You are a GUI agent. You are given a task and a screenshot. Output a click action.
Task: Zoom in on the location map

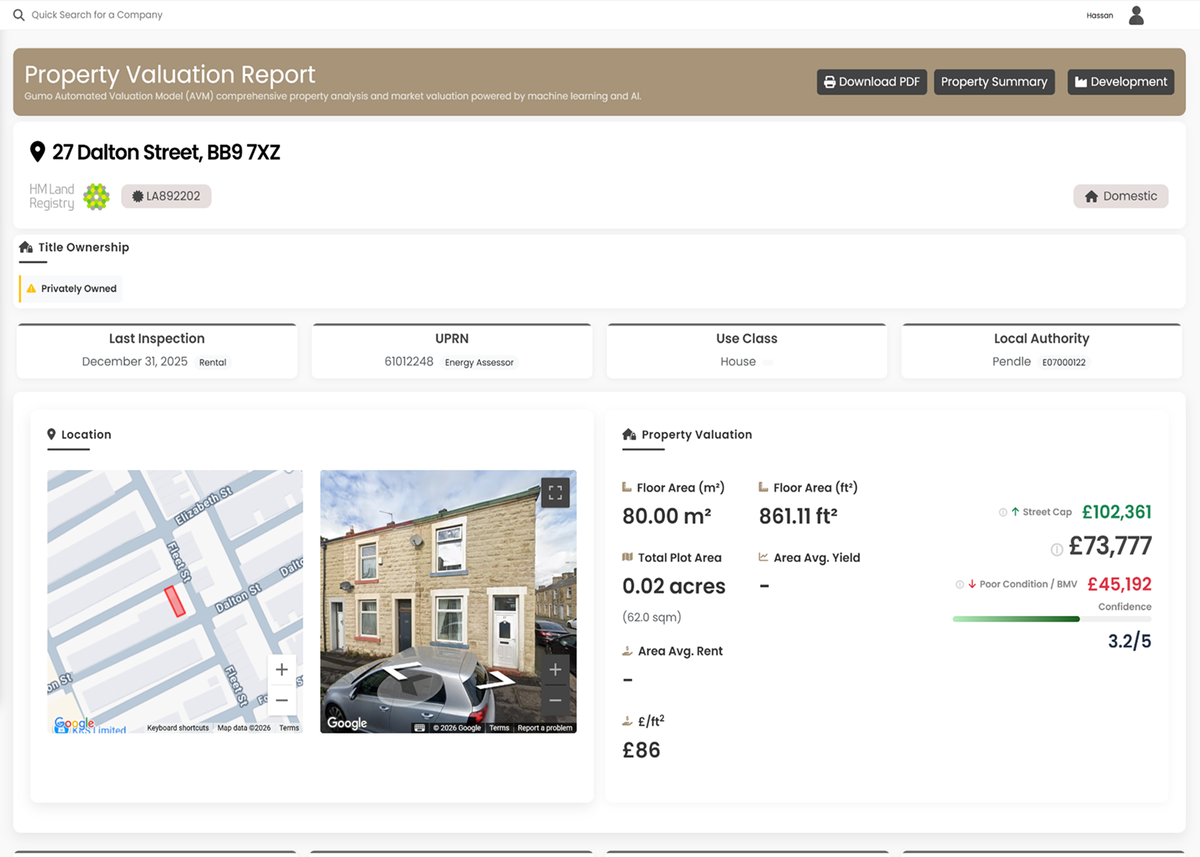(x=281, y=670)
